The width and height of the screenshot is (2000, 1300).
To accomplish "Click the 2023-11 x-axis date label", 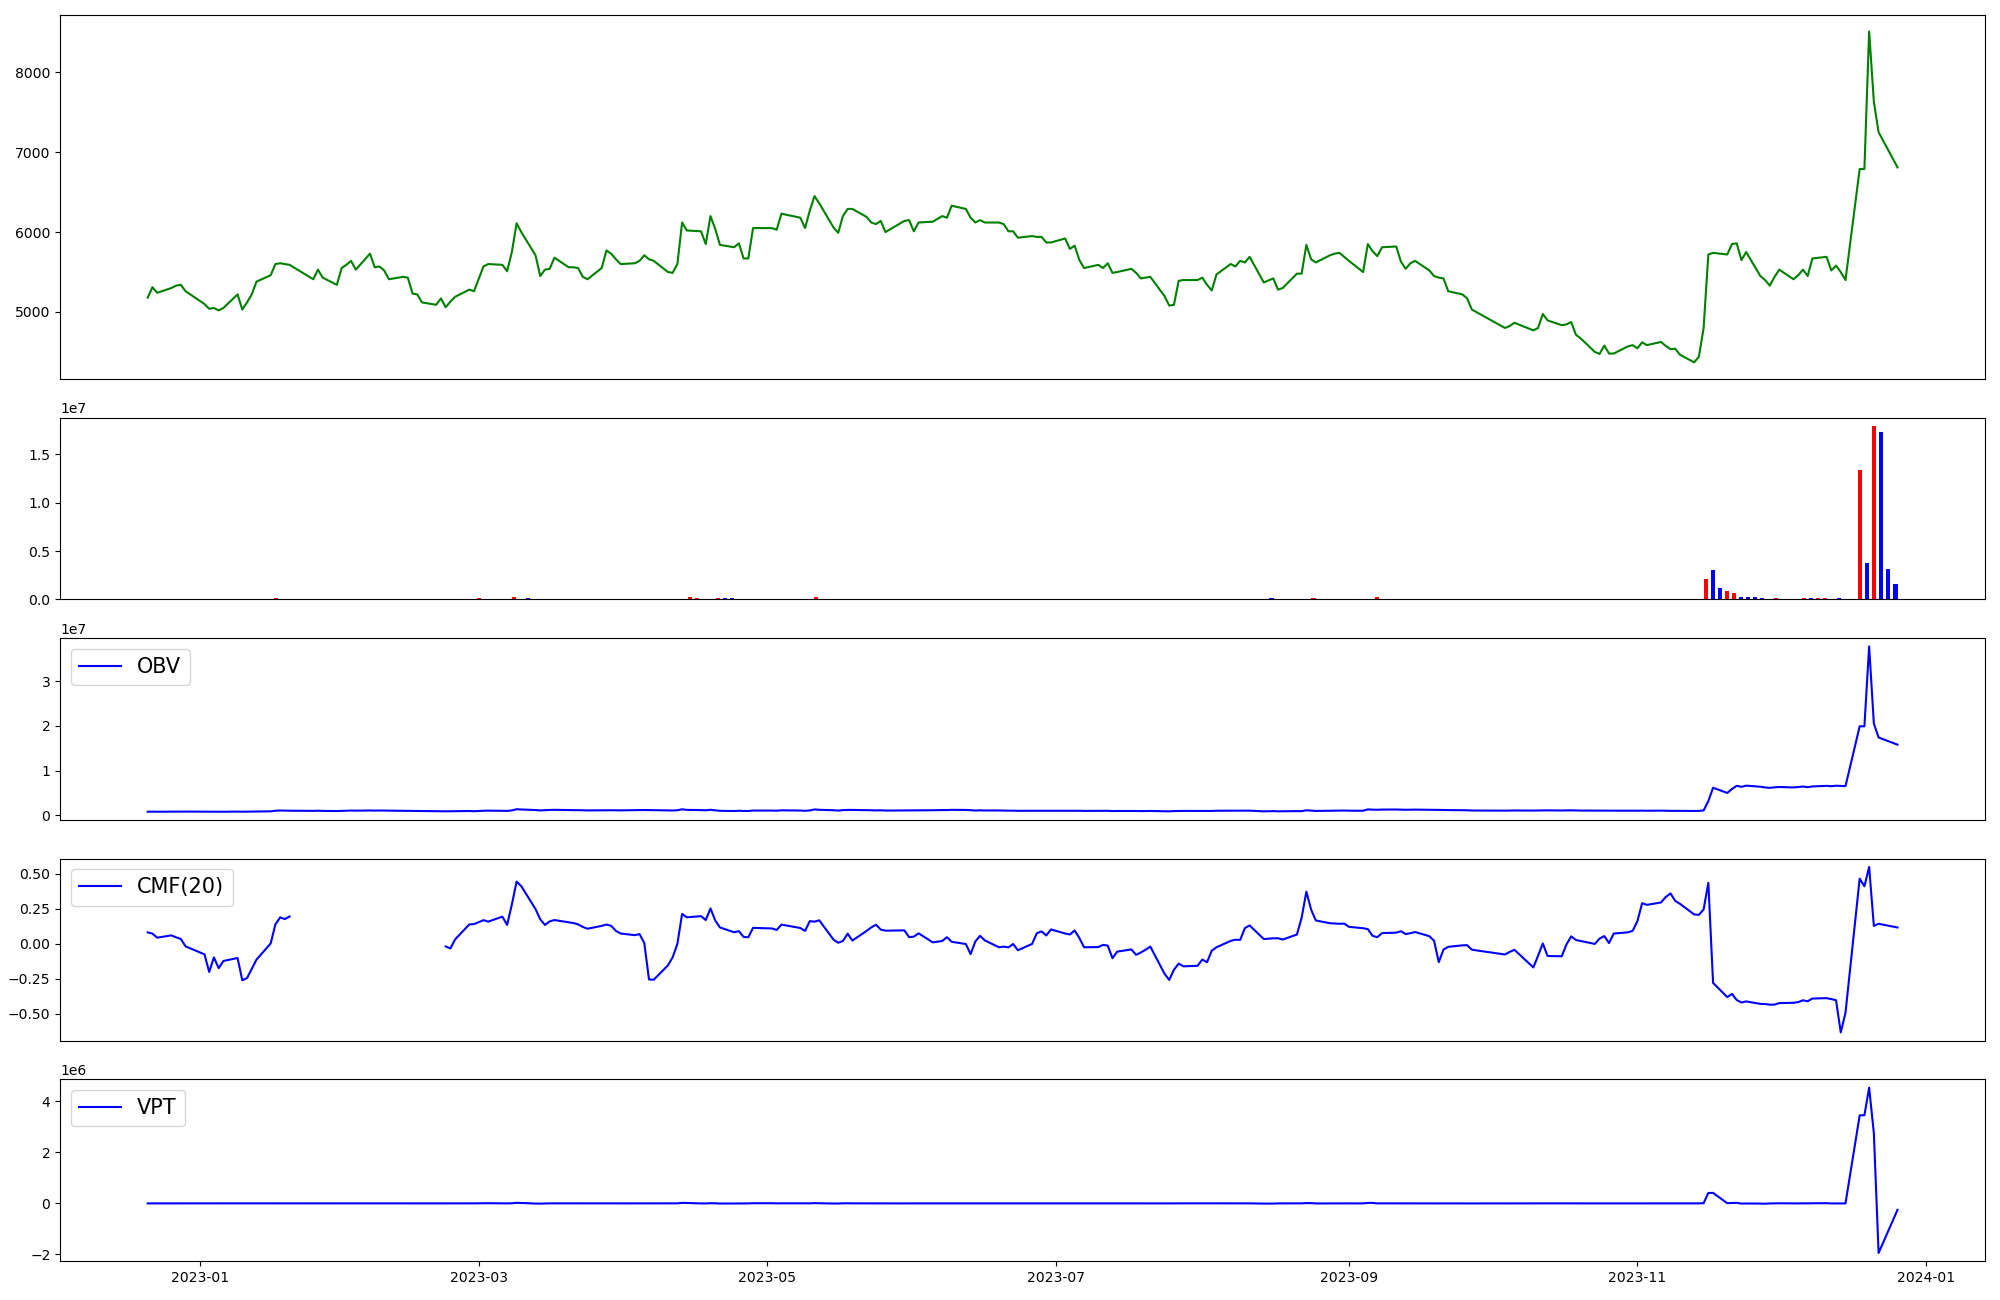I will (1637, 1277).
